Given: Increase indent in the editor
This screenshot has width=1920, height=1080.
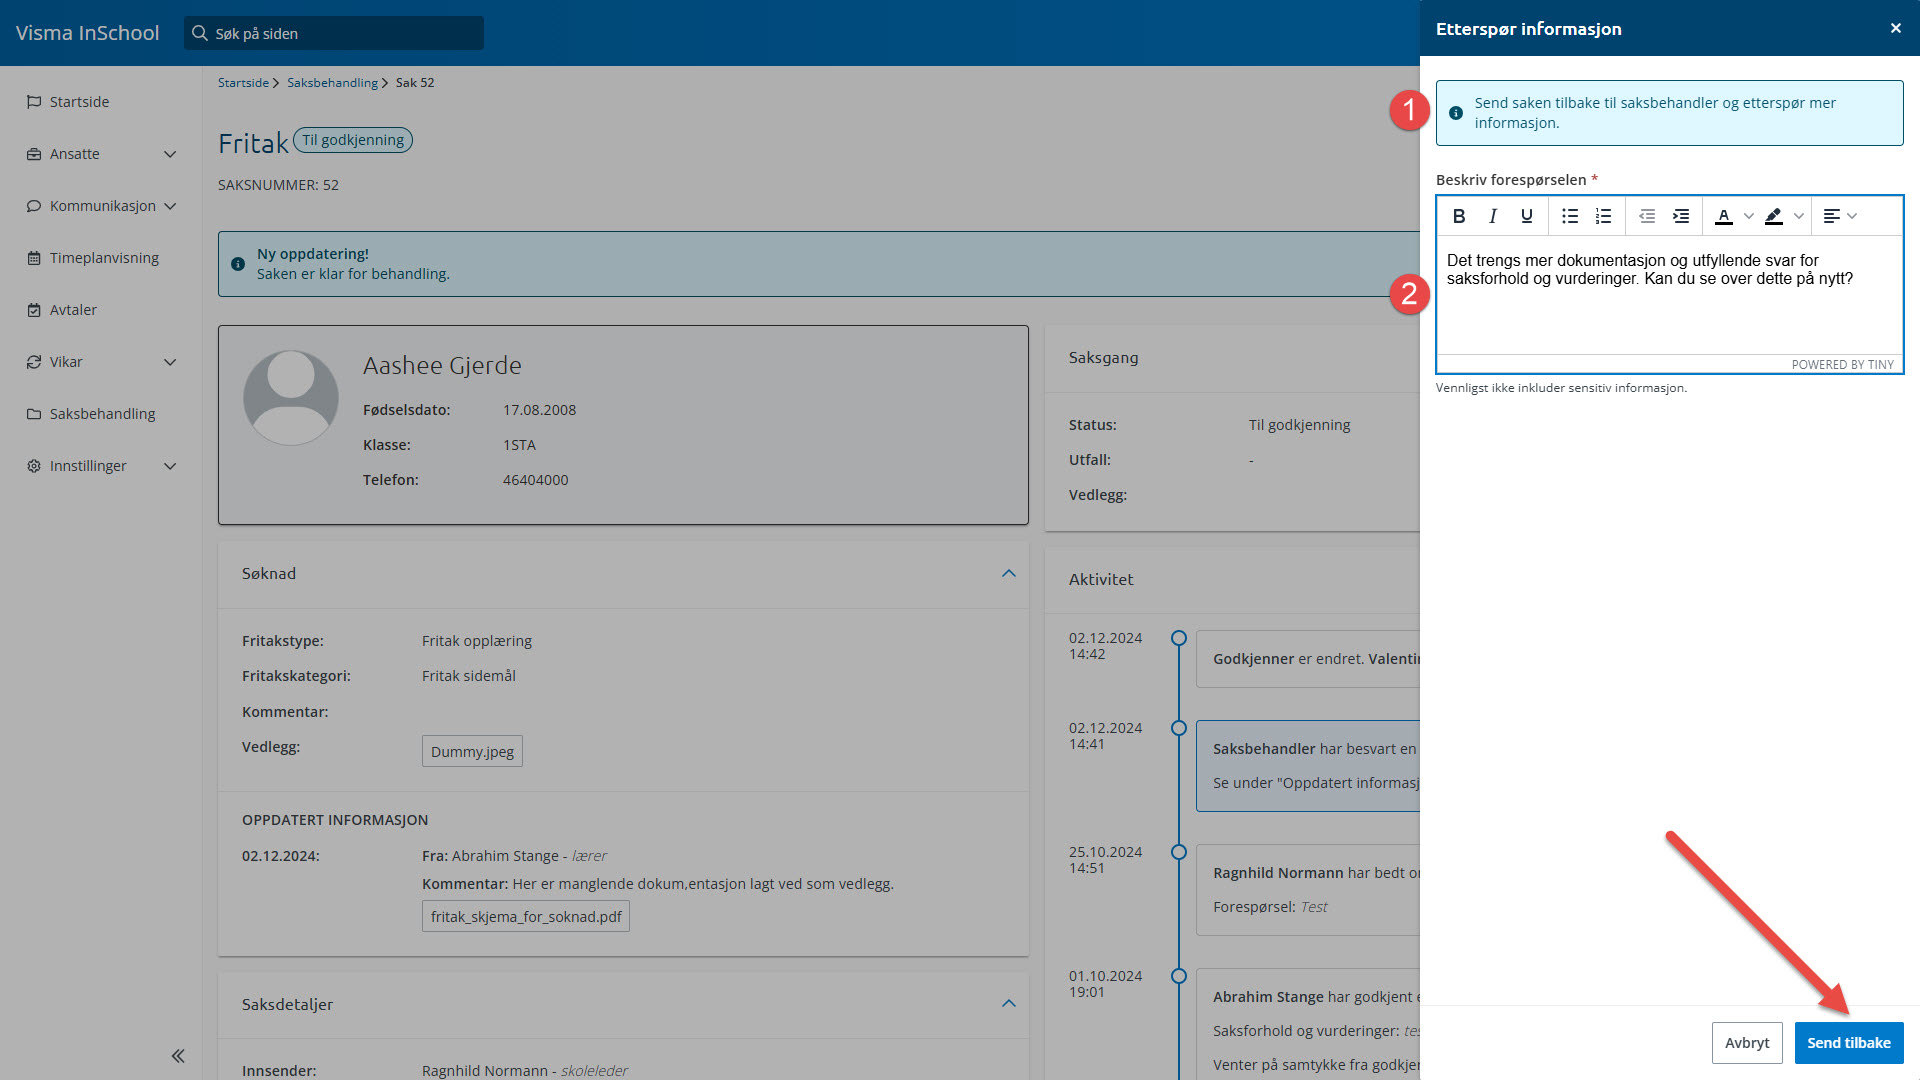Looking at the screenshot, I should click(x=1681, y=216).
